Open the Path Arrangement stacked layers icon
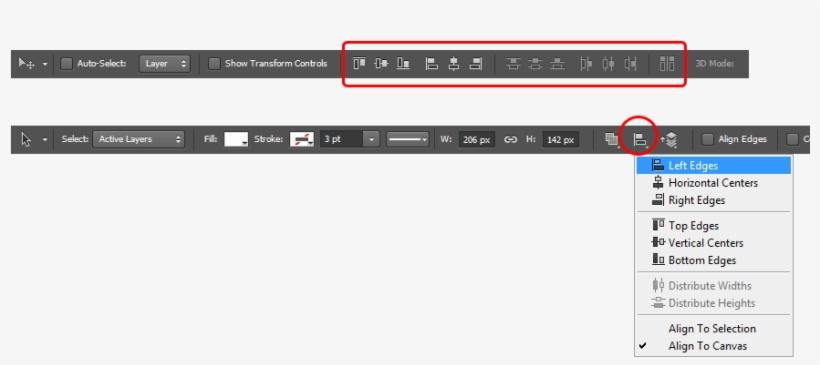This screenshot has height=365, width=820. pos(669,140)
